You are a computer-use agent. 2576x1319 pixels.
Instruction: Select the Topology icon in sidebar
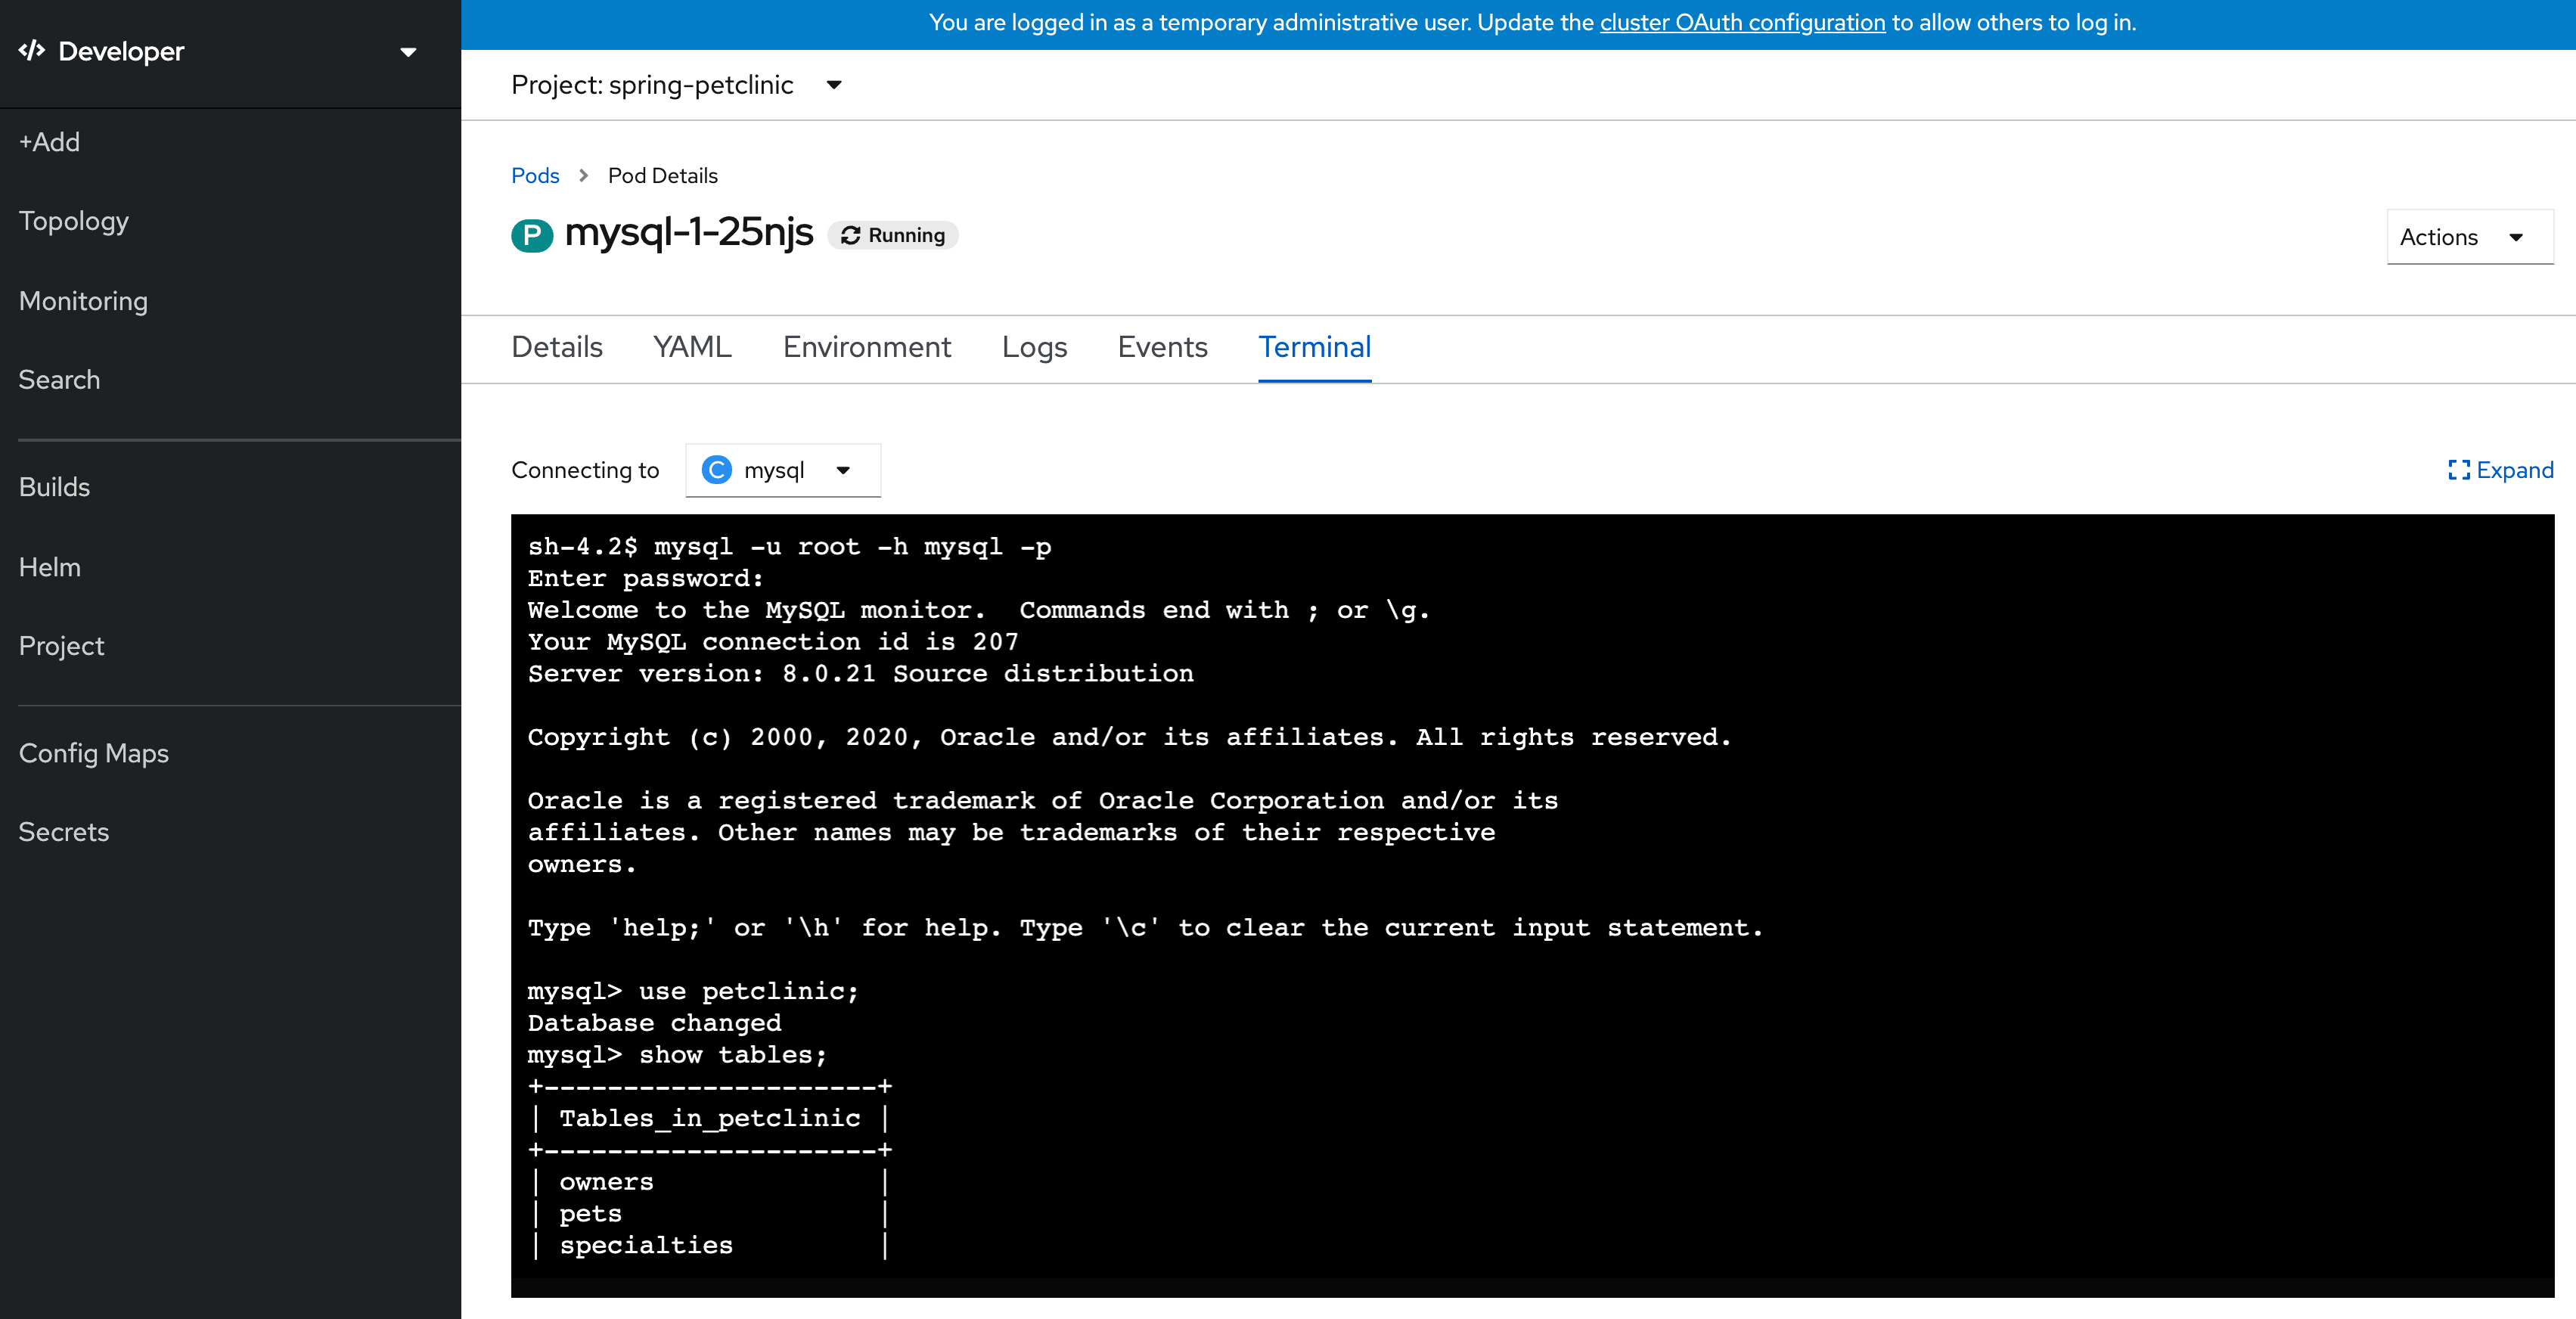(x=76, y=220)
